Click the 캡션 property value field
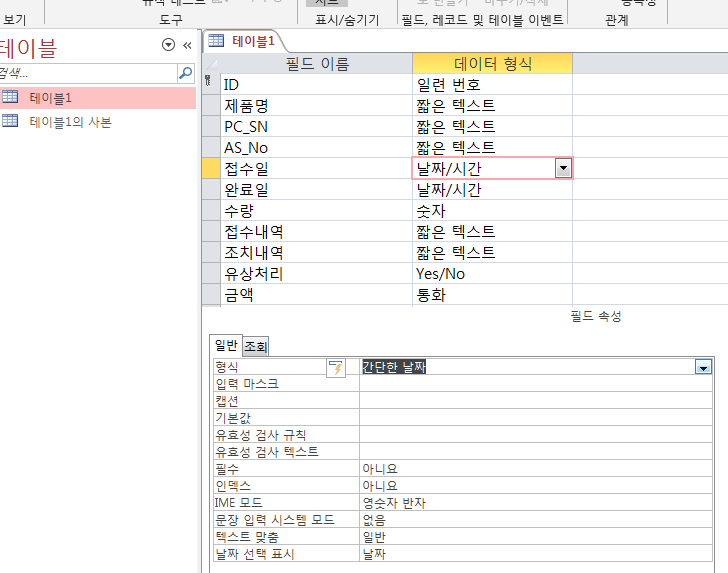Viewport: 728px width, 573px height. (x=536, y=401)
